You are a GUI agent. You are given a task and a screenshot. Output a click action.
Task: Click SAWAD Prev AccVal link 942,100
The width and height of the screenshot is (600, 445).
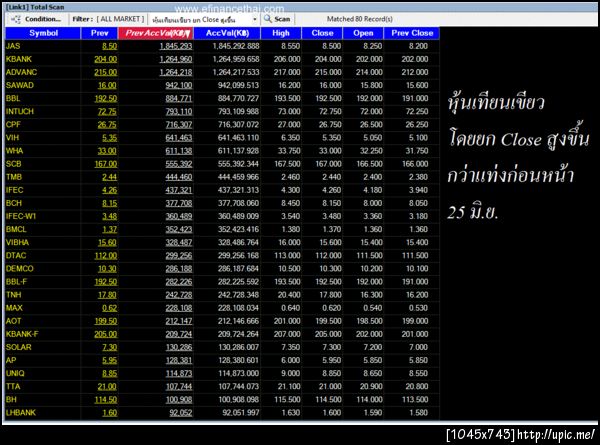pos(179,85)
